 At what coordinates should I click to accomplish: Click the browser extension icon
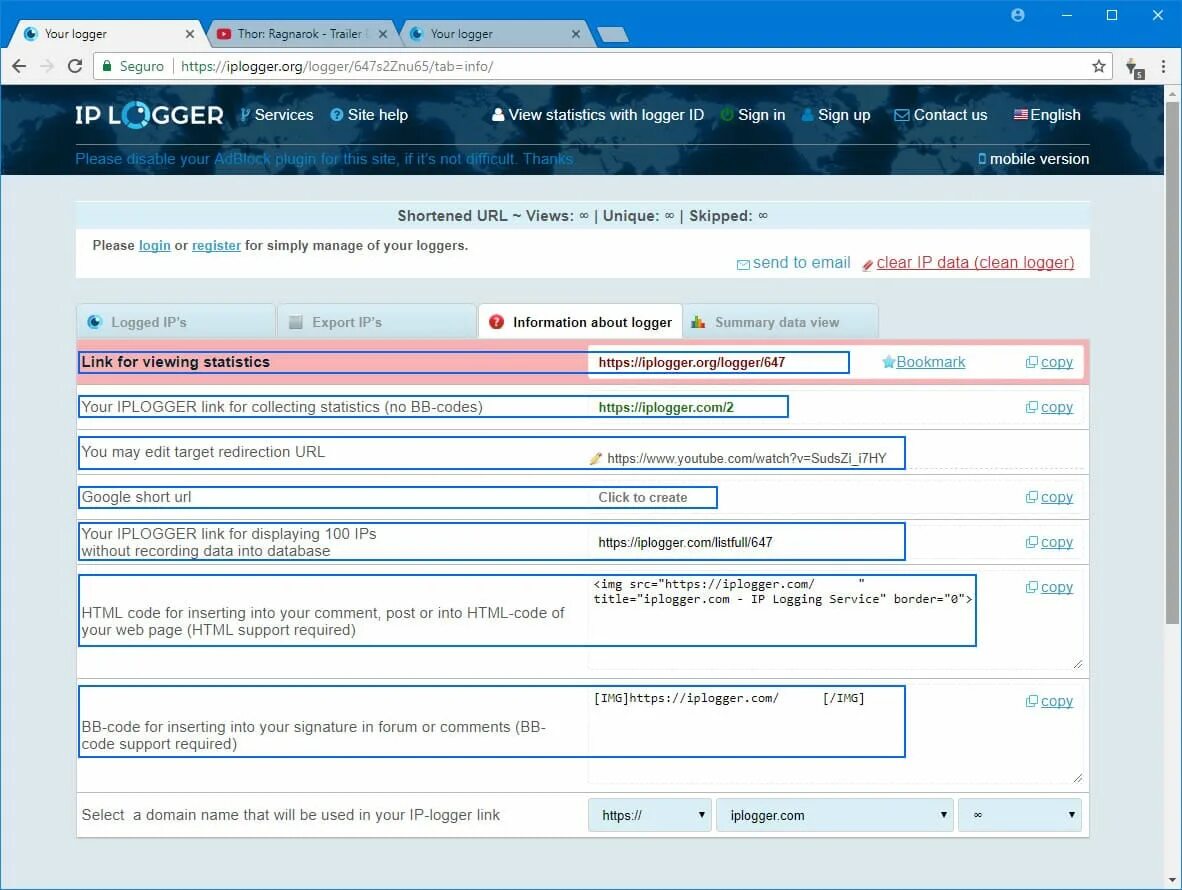click(x=1135, y=68)
